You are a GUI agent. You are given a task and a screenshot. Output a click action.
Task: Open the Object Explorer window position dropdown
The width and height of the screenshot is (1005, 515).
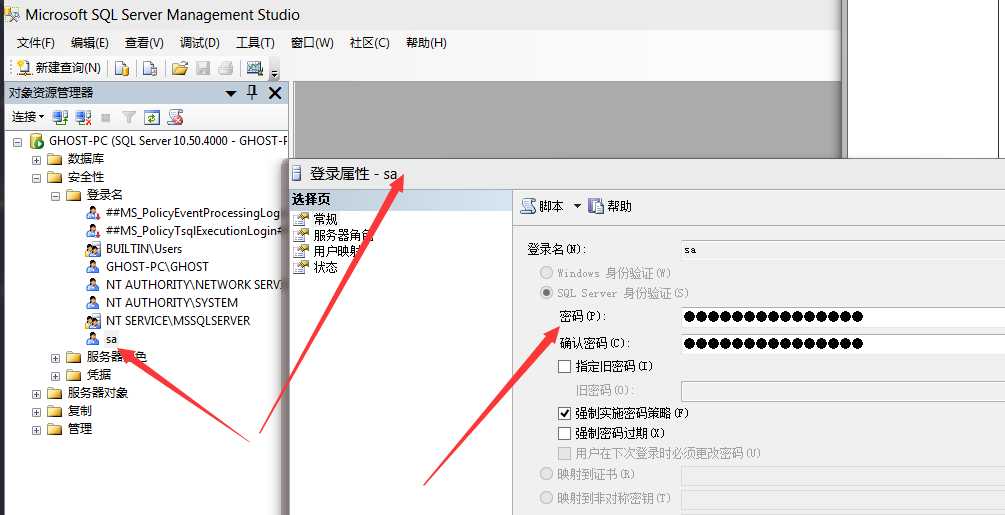point(231,94)
